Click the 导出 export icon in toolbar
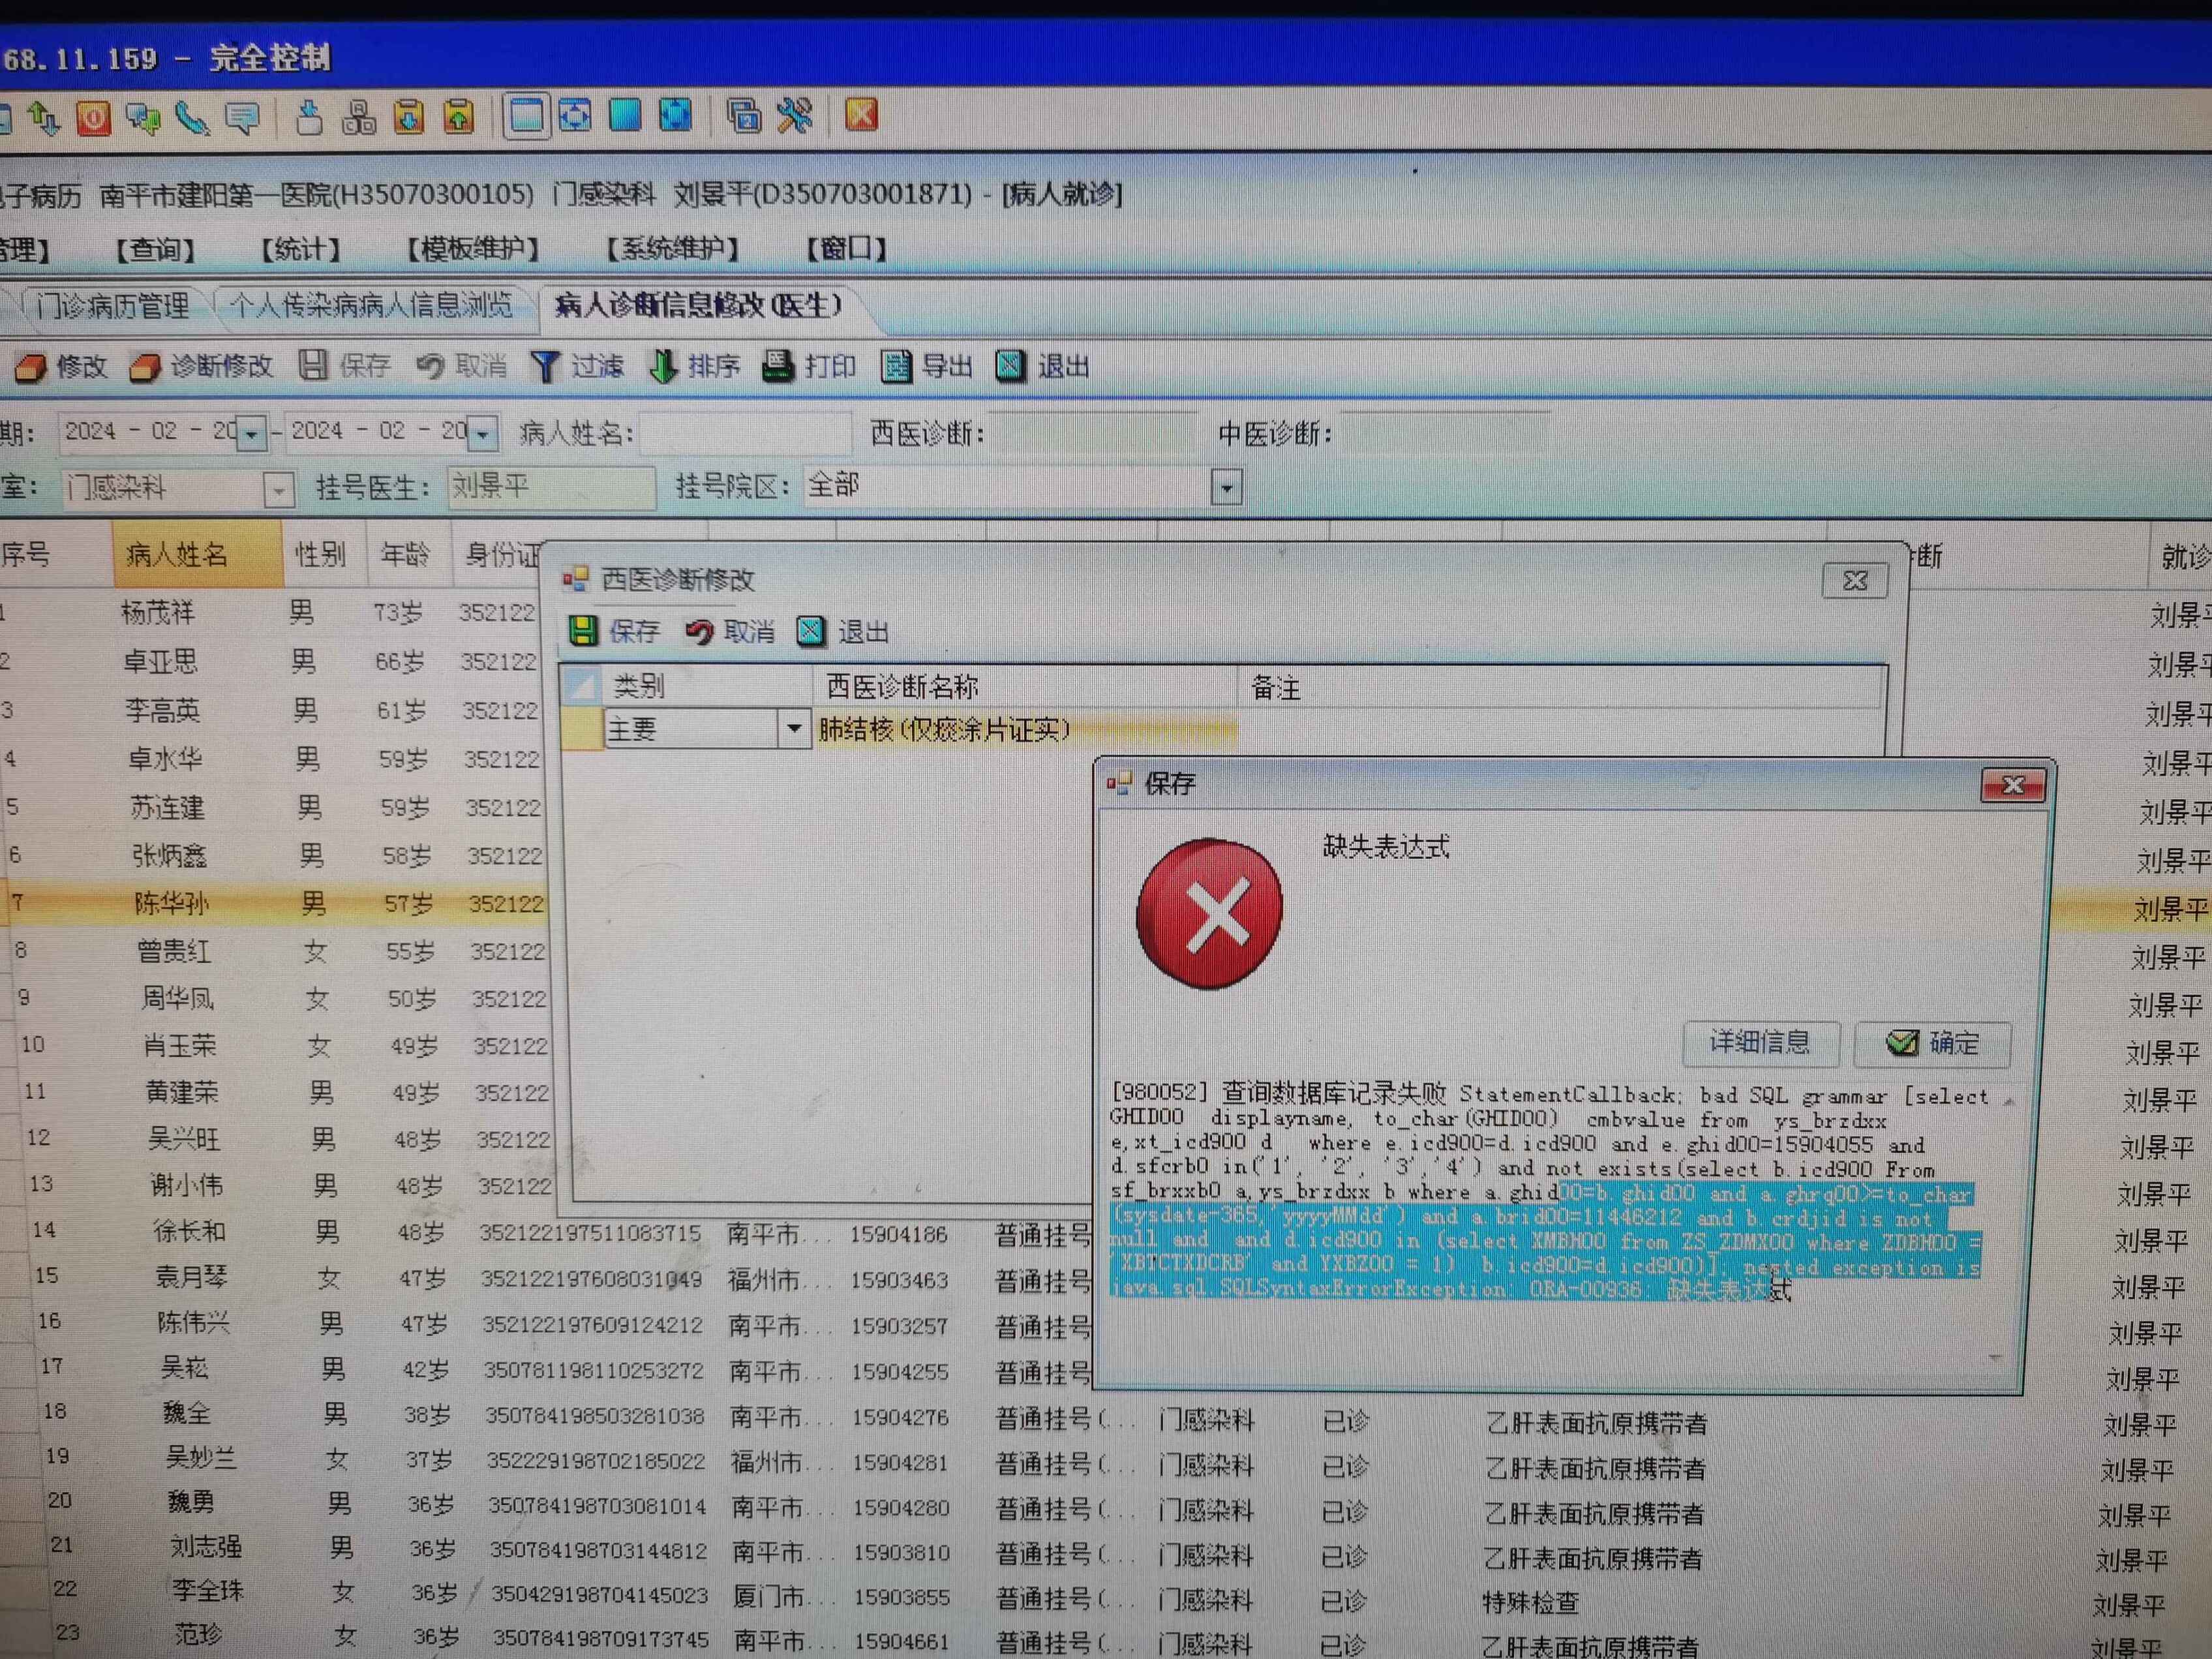 (x=896, y=367)
